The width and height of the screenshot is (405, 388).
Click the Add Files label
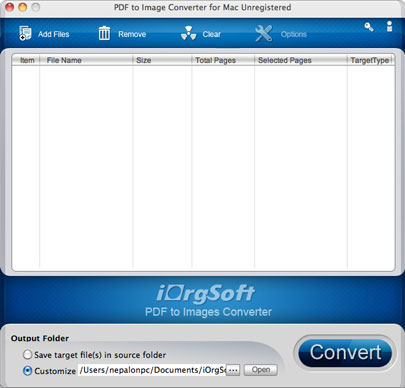[x=54, y=34]
